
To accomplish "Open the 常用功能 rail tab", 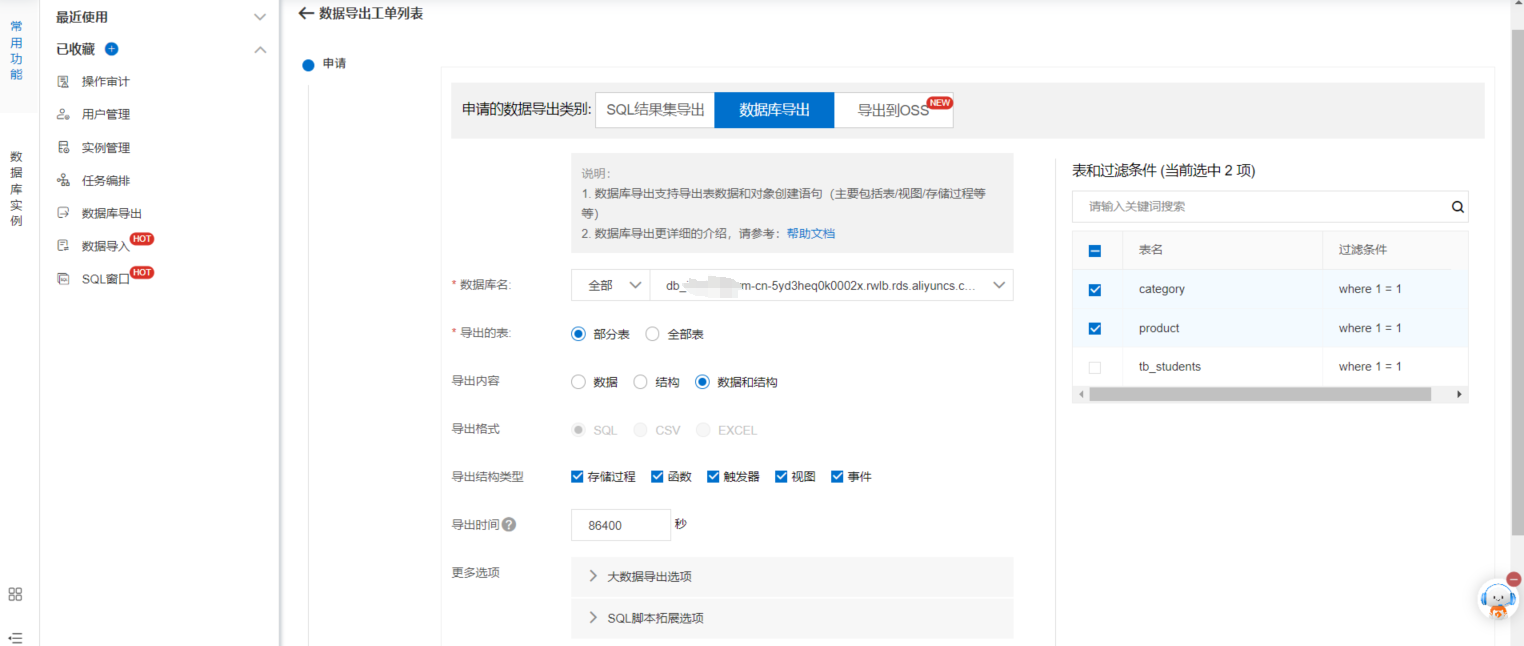I will 16,50.
